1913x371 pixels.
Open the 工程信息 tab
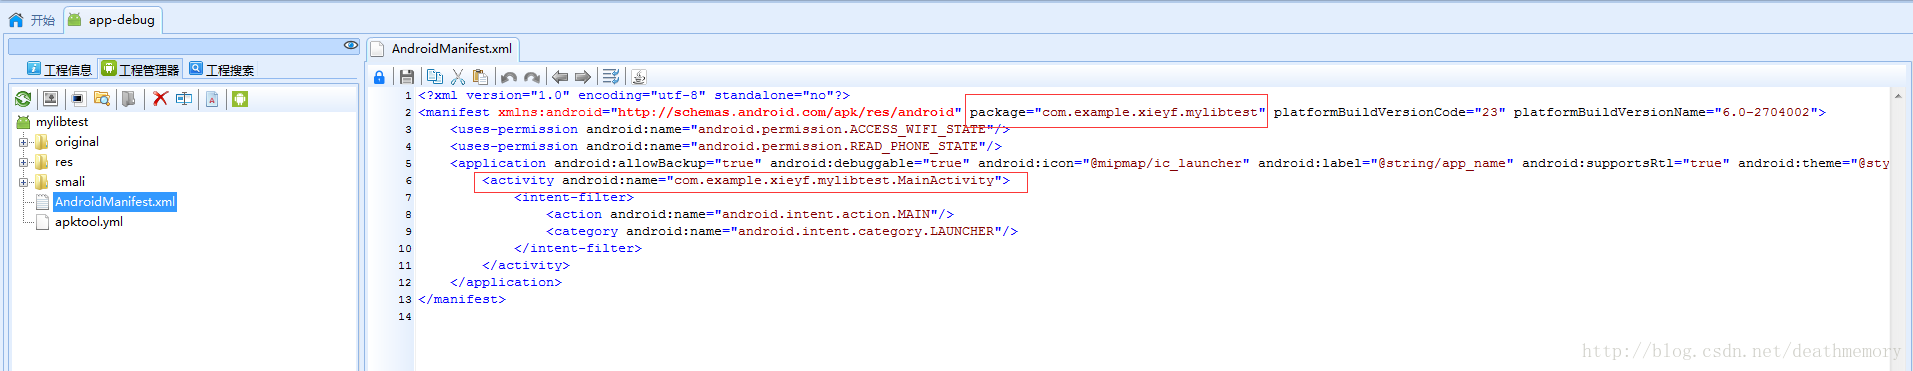coord(59,69)
